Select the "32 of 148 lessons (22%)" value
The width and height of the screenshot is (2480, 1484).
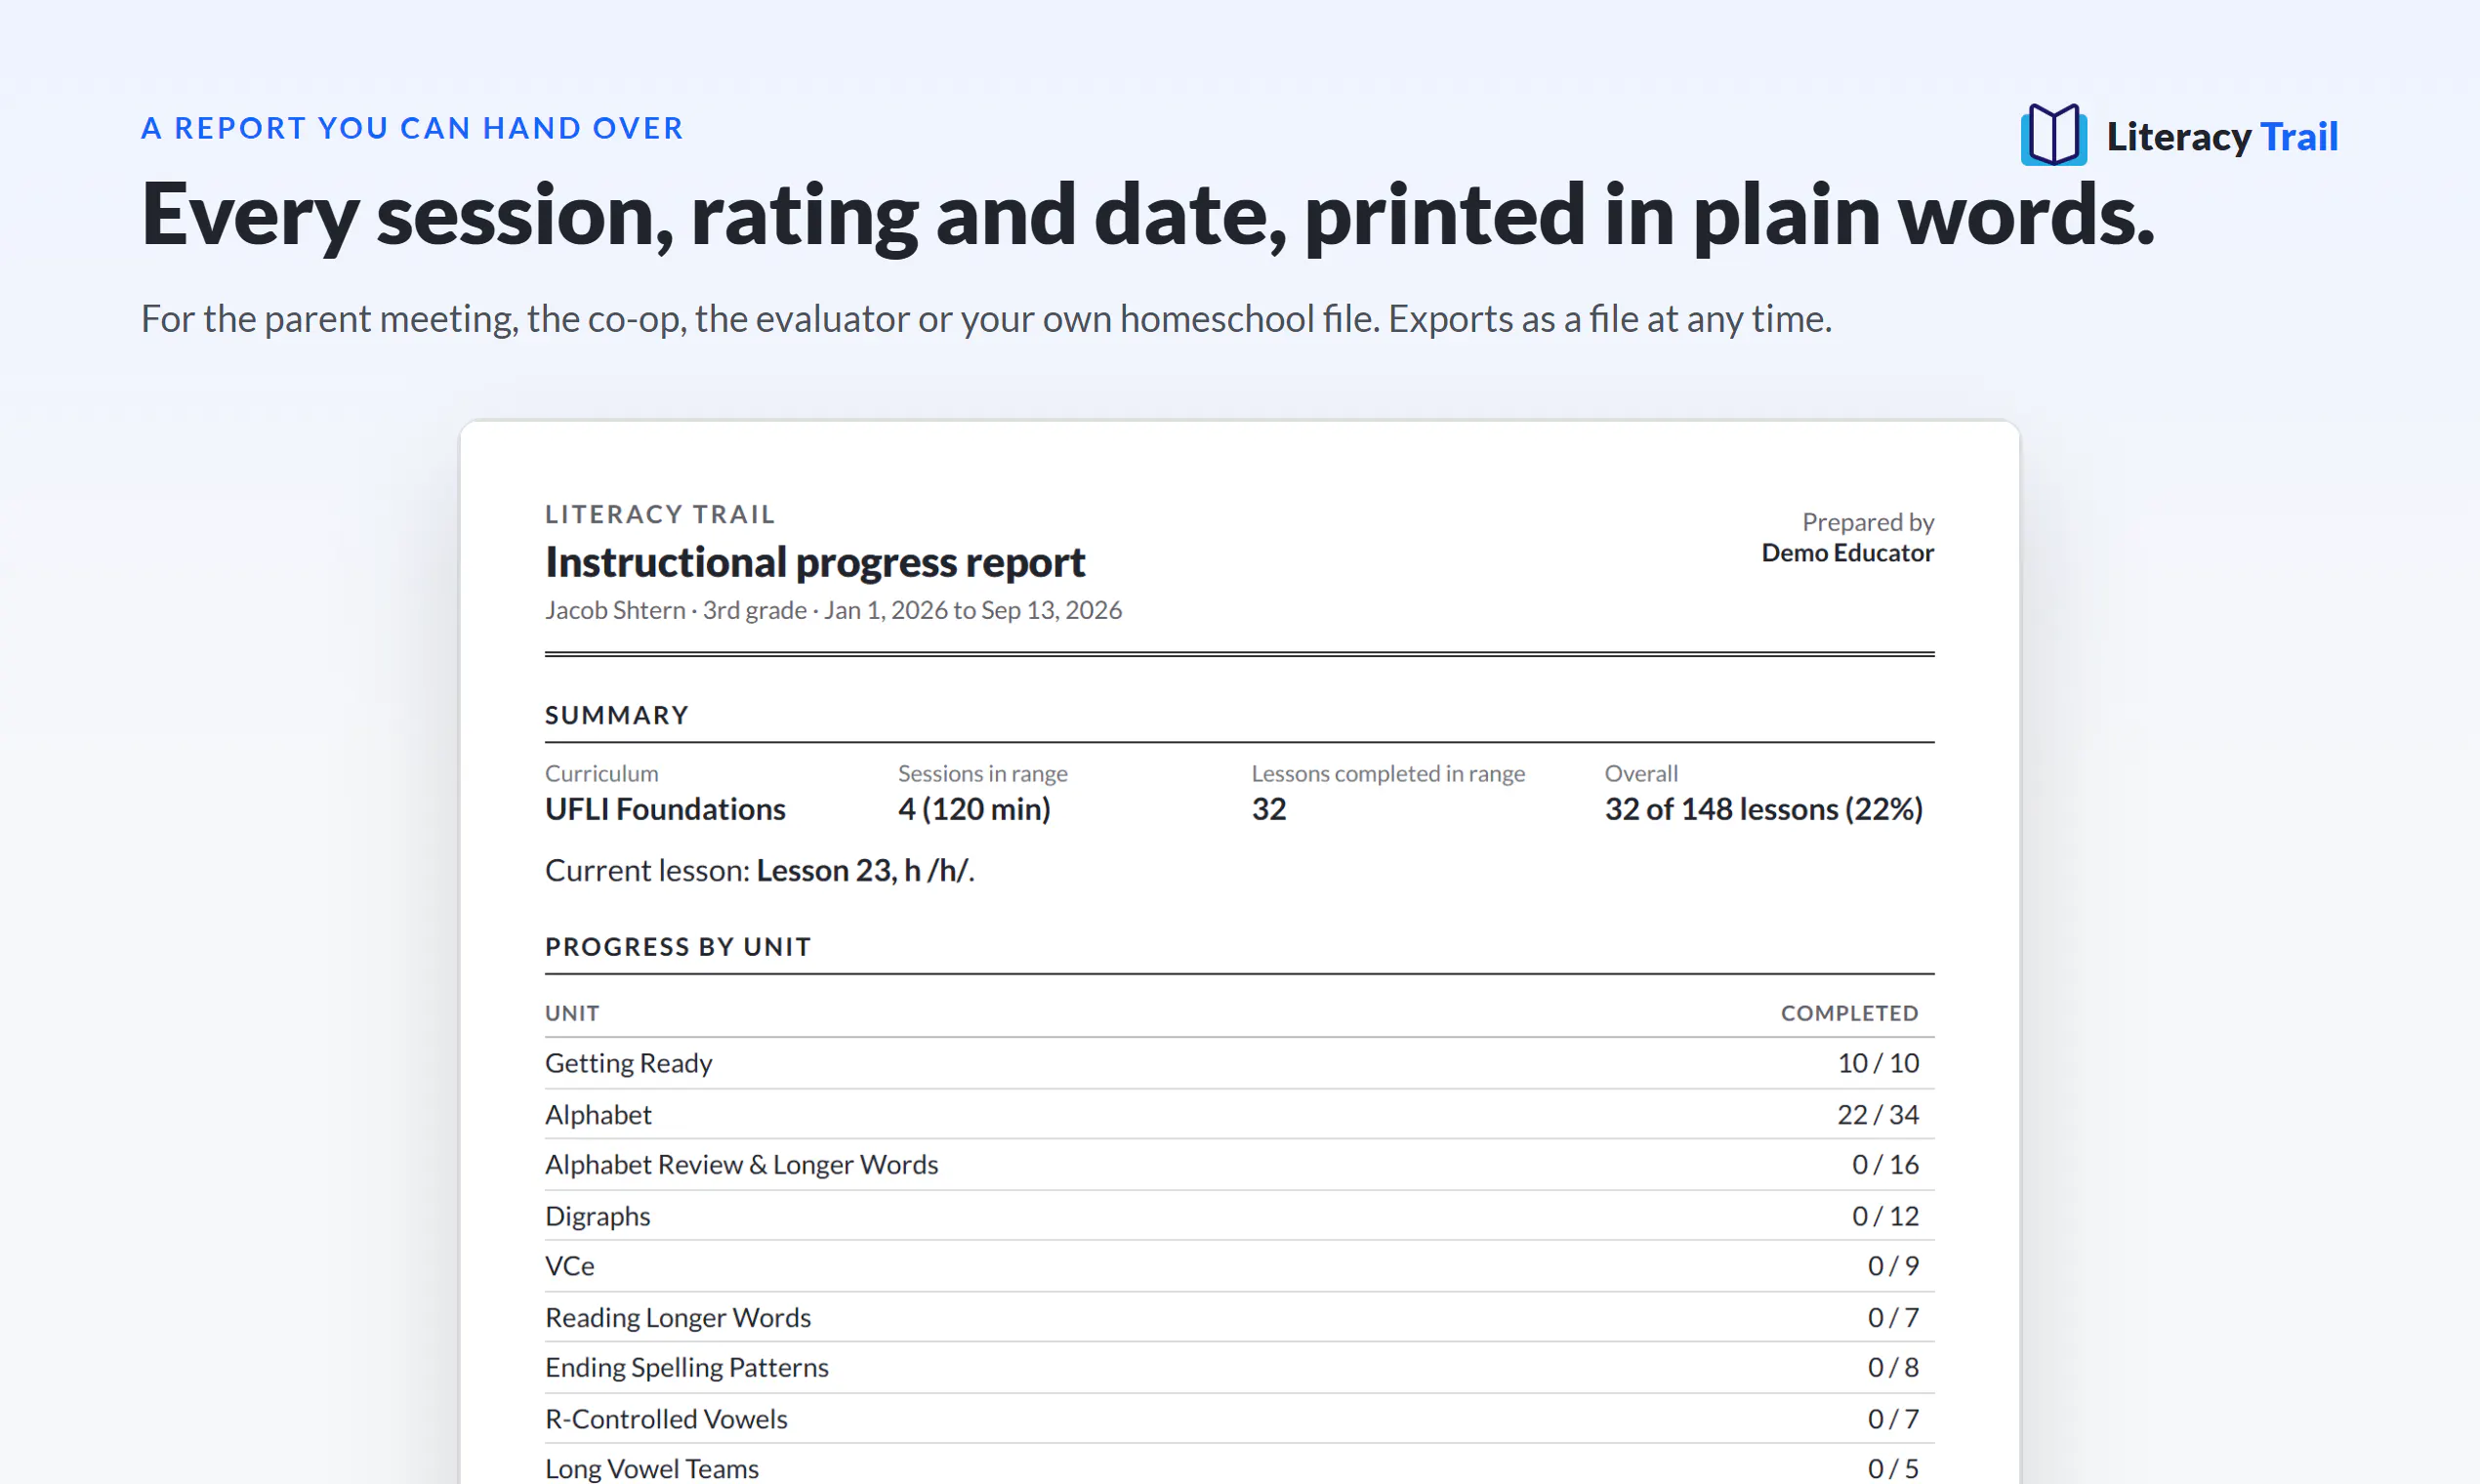coord(1764,809)
